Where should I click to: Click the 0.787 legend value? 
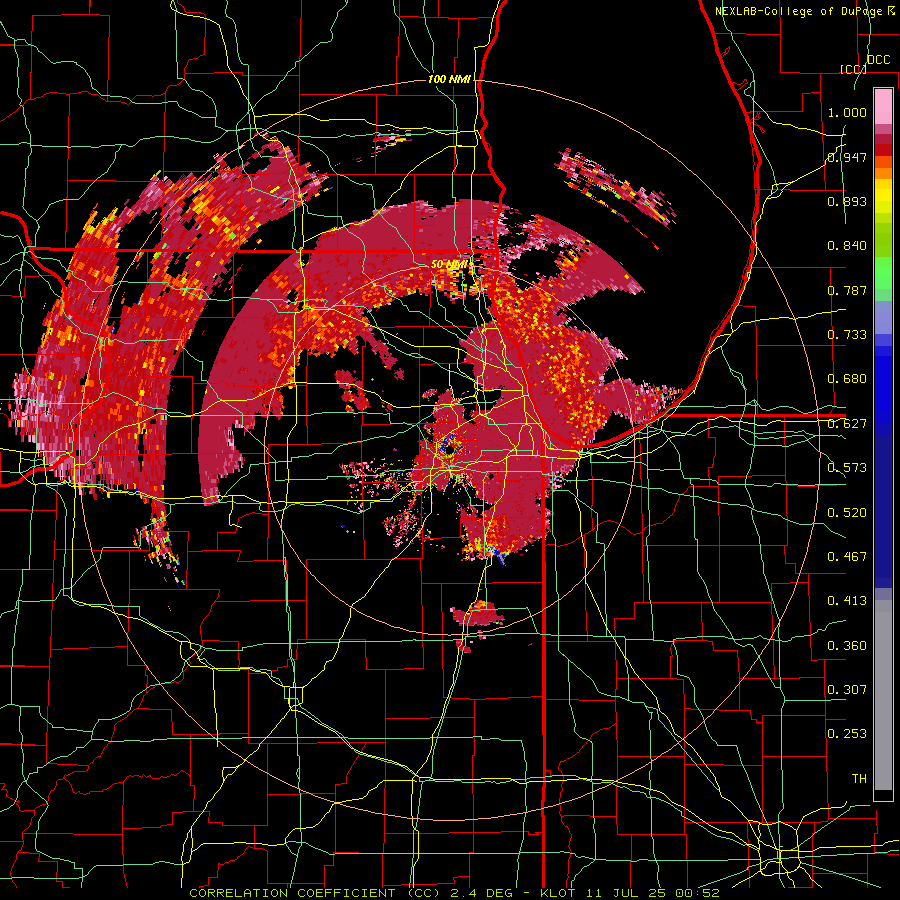[x=847, y=290]
